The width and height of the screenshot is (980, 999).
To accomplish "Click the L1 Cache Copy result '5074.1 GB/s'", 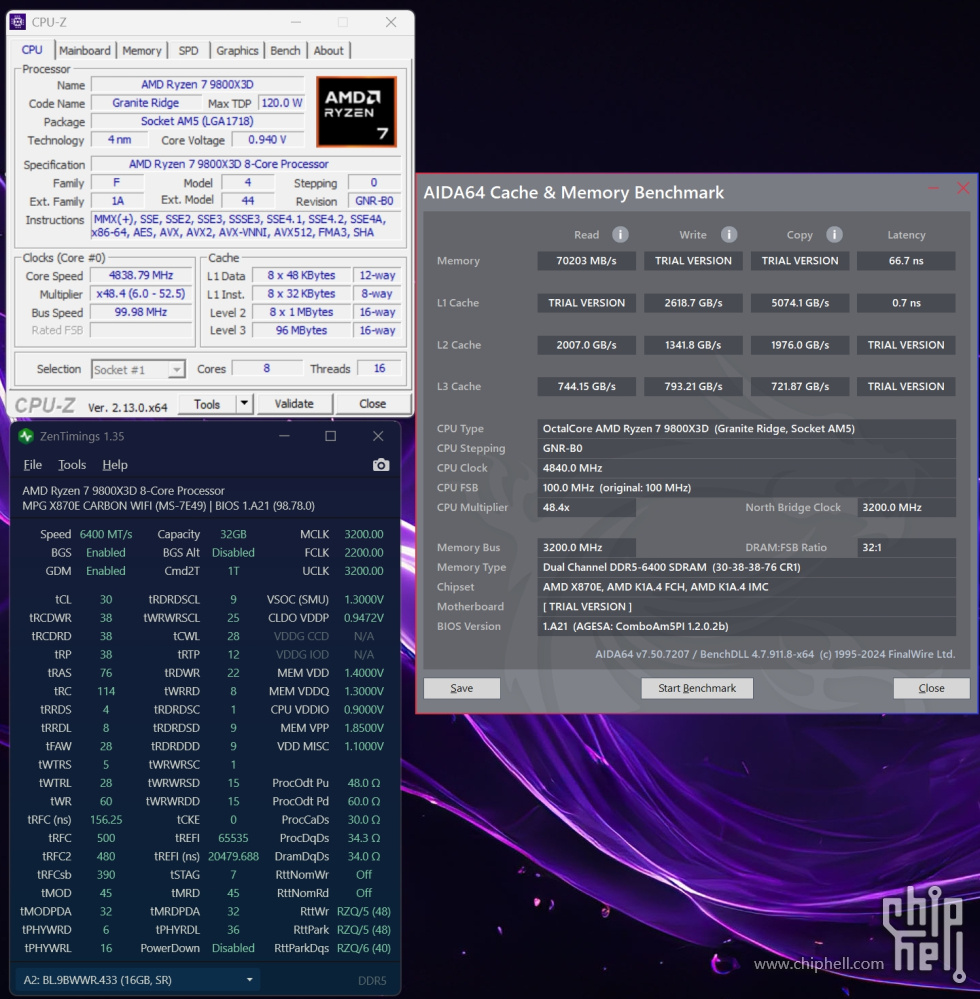I will tap(800, 303).
